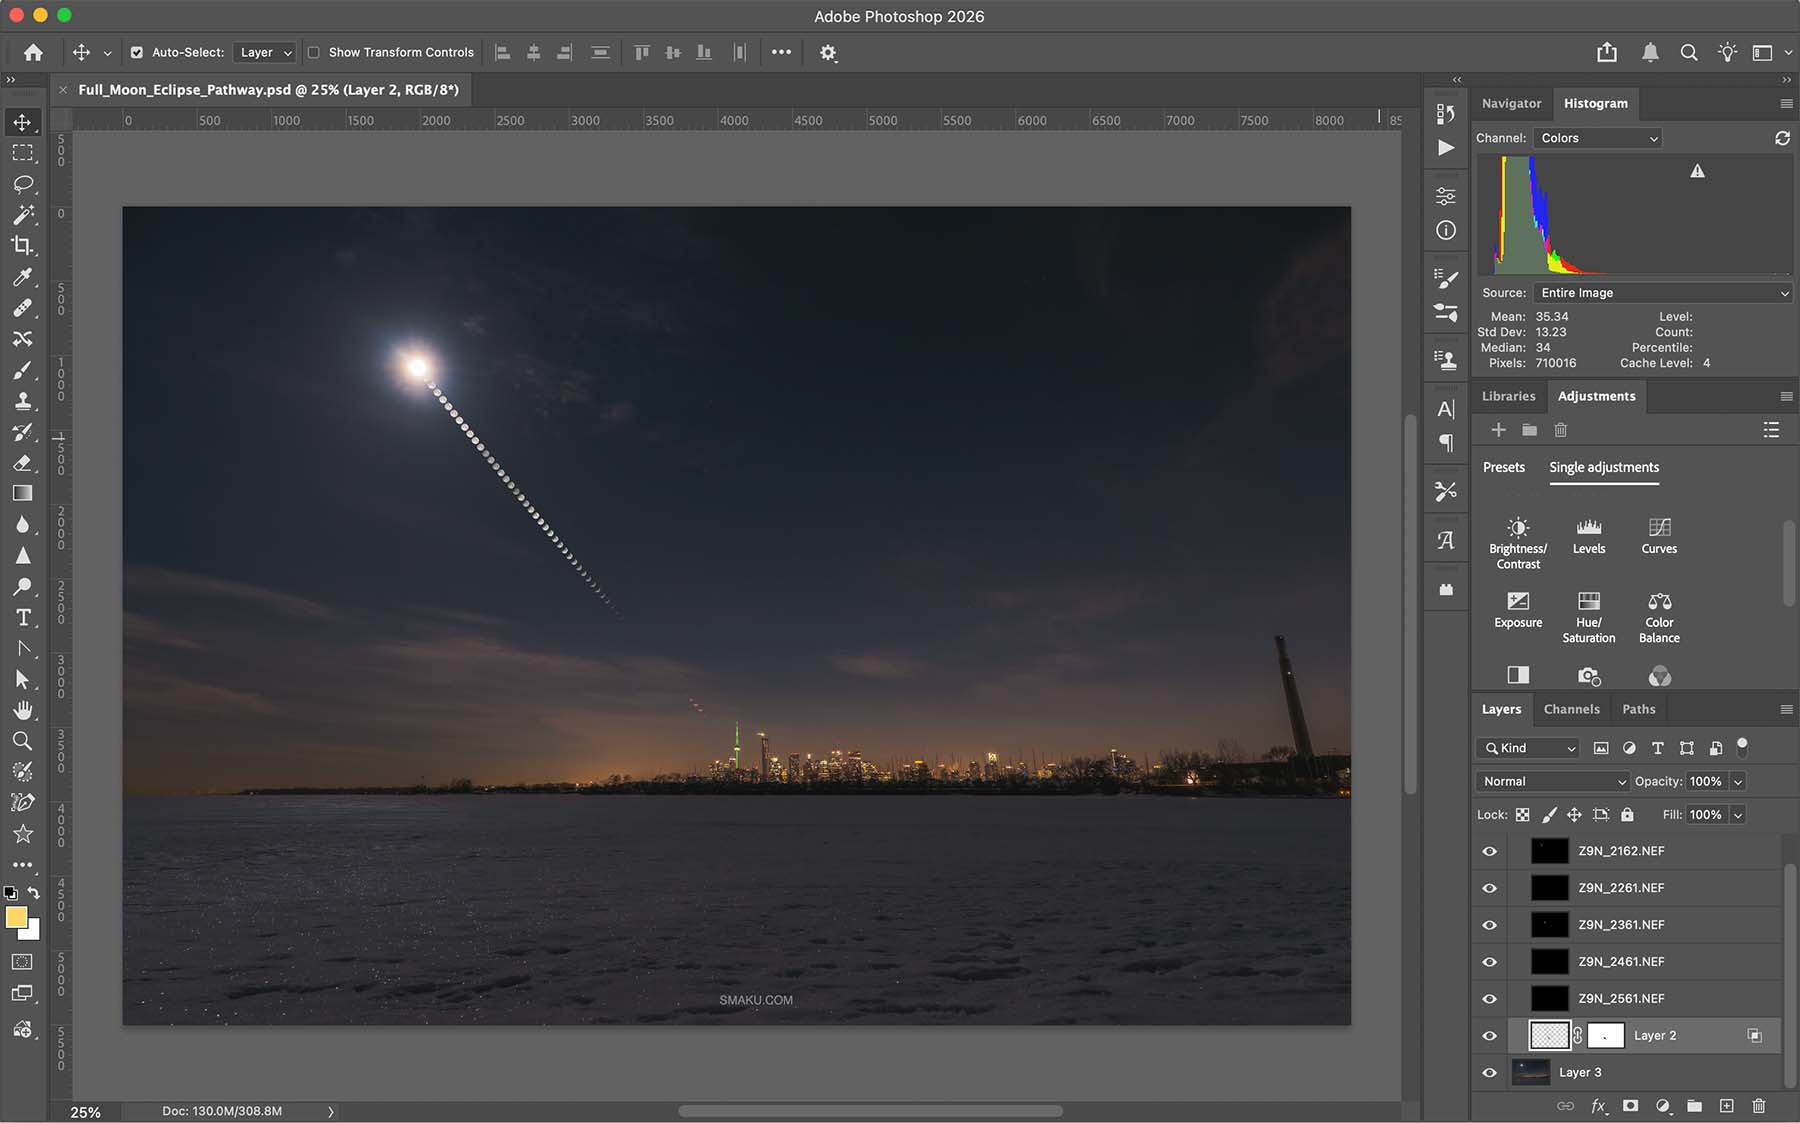Image resolution: width=1800 pixels, height=1123 pixels.
Task: Switch to the Channels tab
Action: (x=1571, y=709)
